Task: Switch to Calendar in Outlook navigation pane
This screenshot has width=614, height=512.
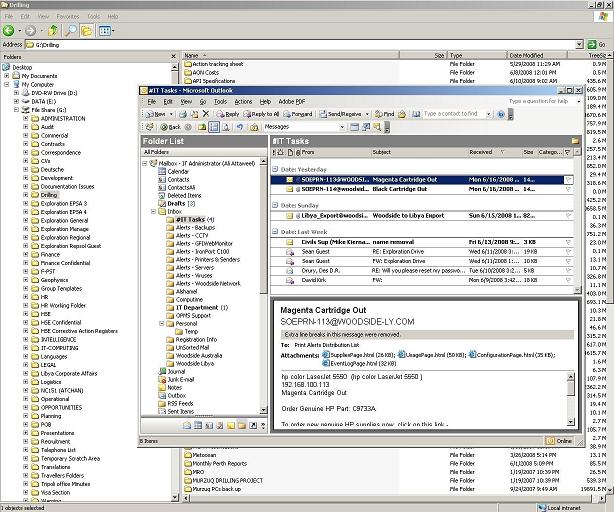Action: click(198, 425)
